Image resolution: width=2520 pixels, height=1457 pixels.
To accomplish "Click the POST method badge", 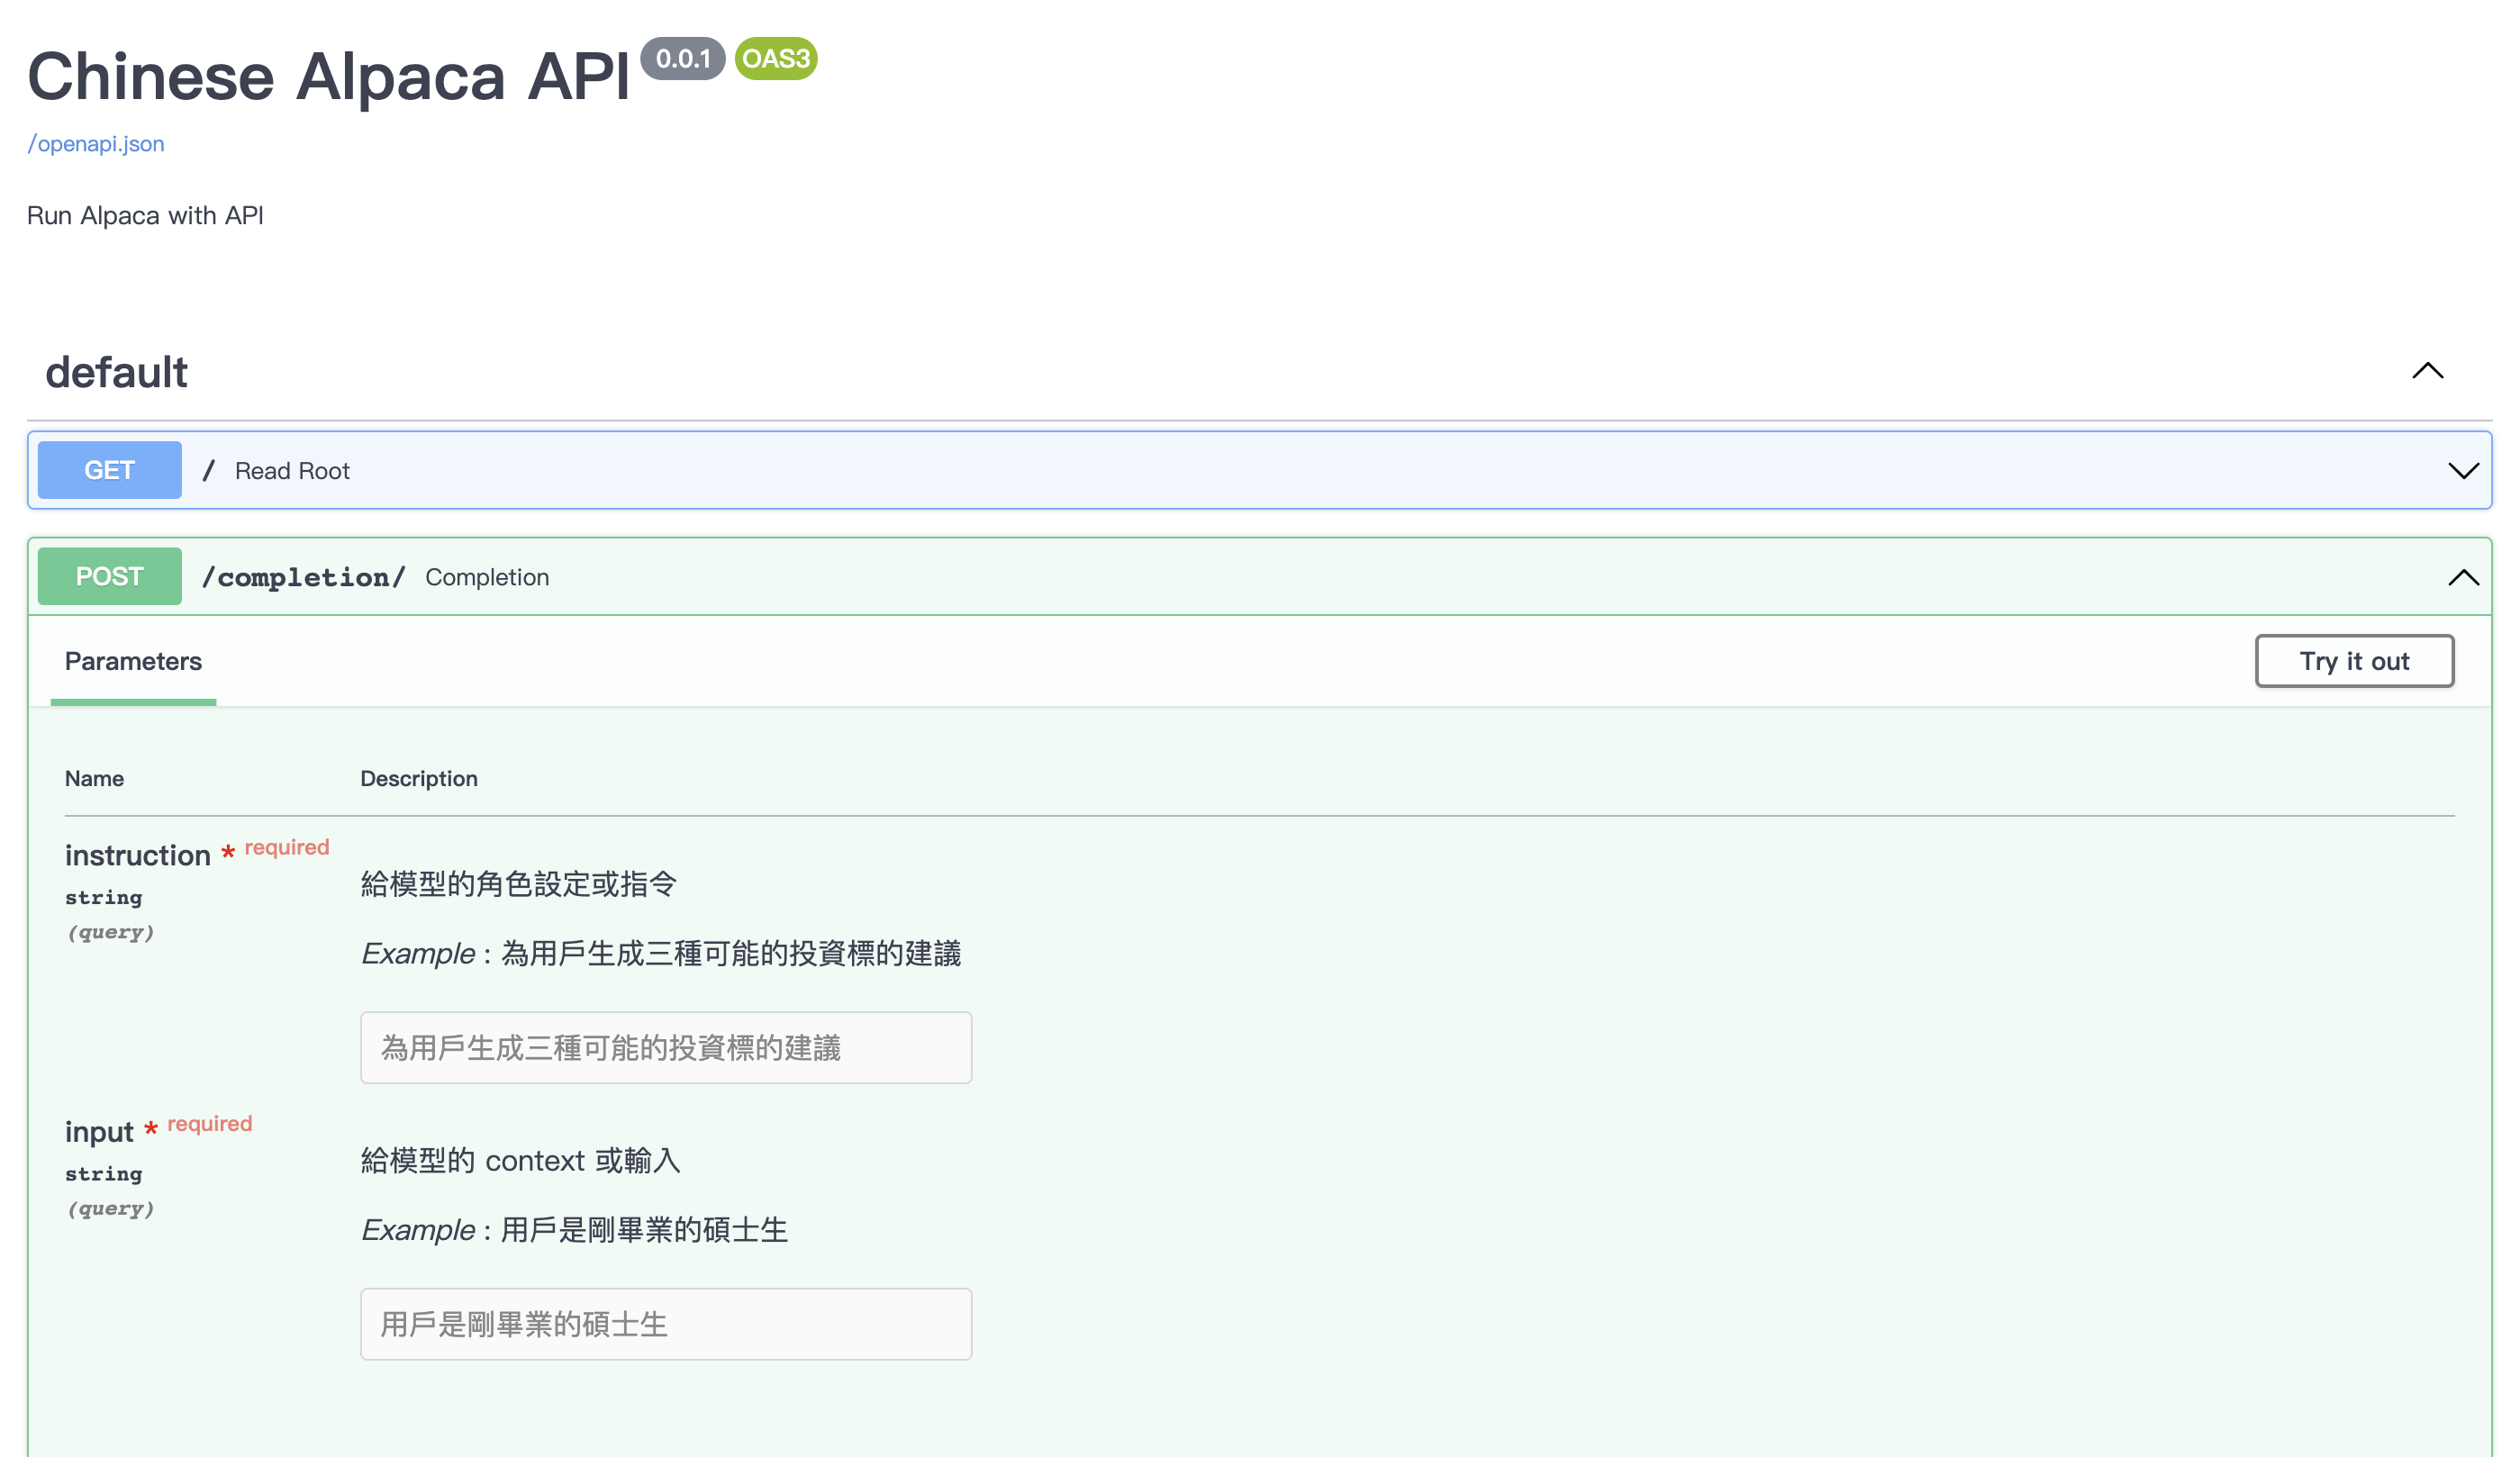I will [110, 577].
